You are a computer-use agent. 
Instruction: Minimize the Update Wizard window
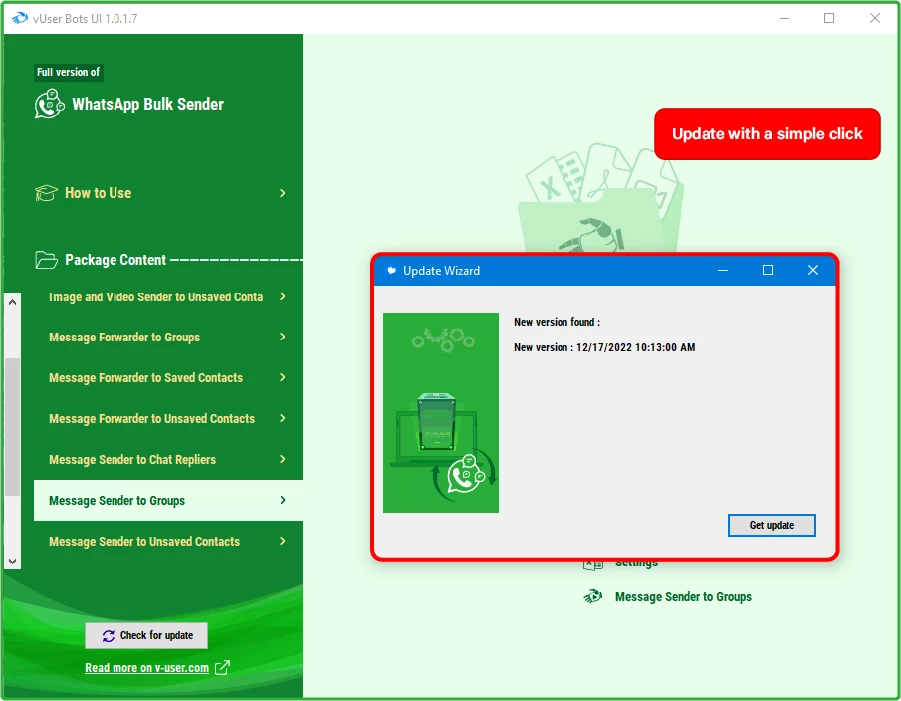point(723,270)
